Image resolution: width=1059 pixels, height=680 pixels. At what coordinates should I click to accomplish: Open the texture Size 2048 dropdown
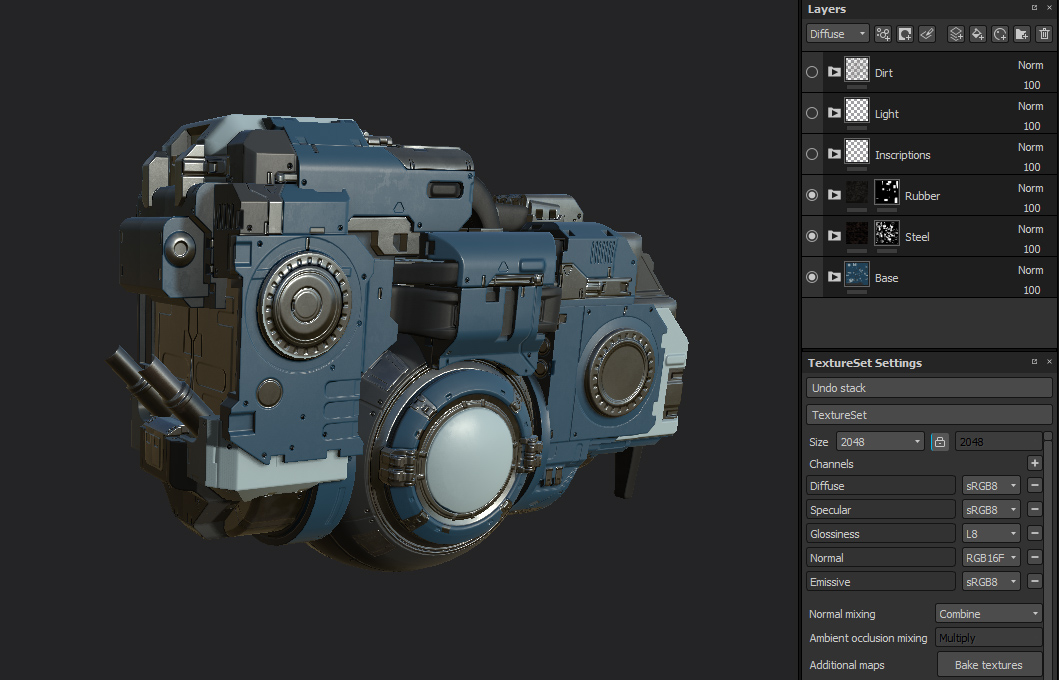(x=880, y=441)
